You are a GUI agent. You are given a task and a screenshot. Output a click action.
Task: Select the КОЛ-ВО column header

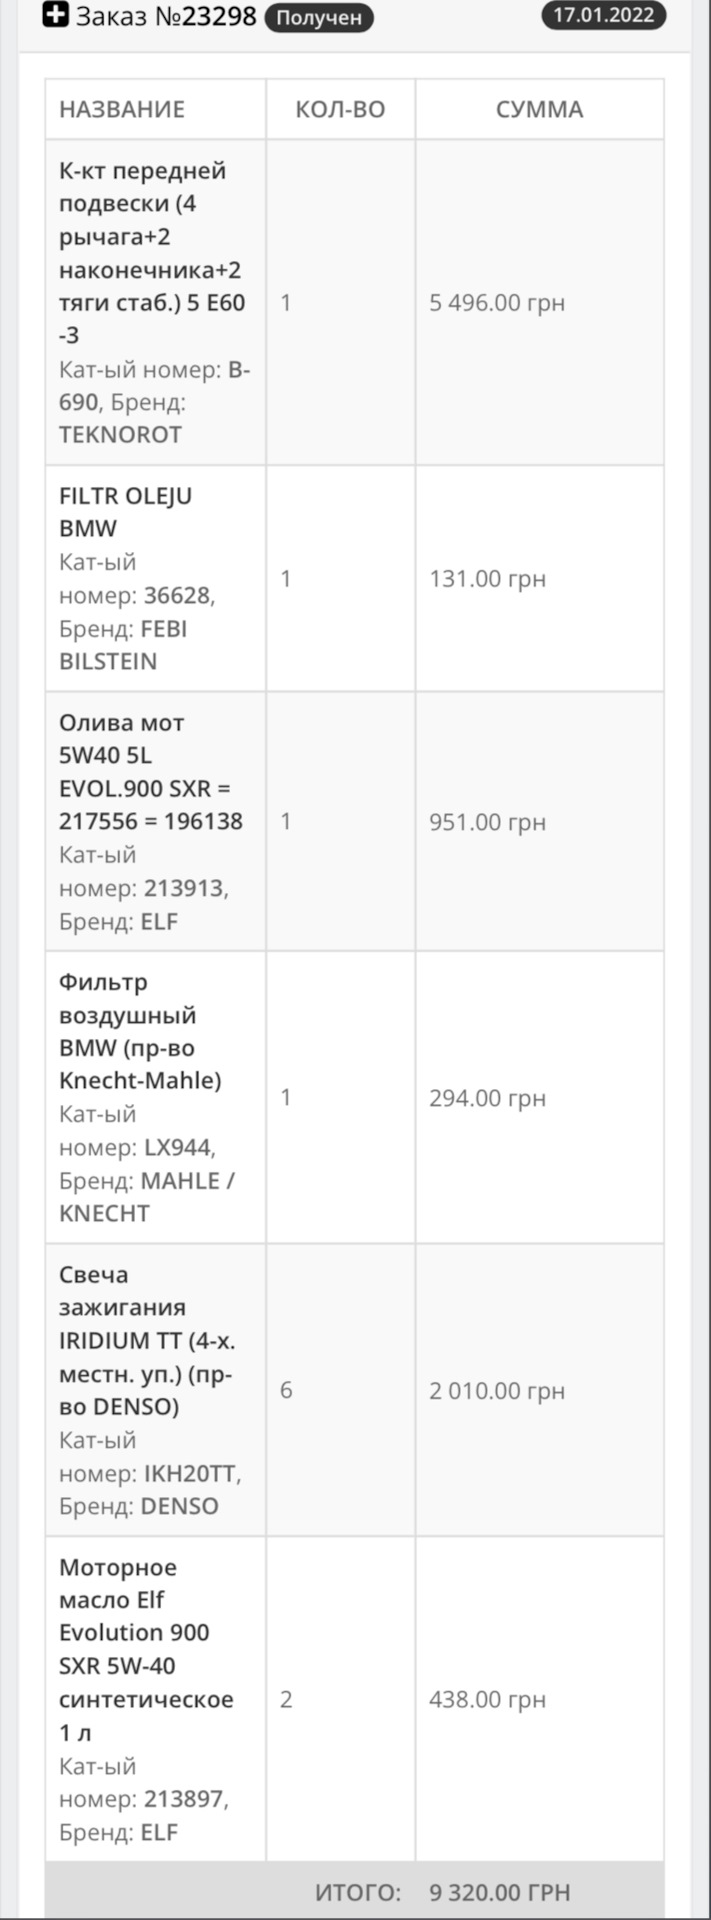pos(340,109)
